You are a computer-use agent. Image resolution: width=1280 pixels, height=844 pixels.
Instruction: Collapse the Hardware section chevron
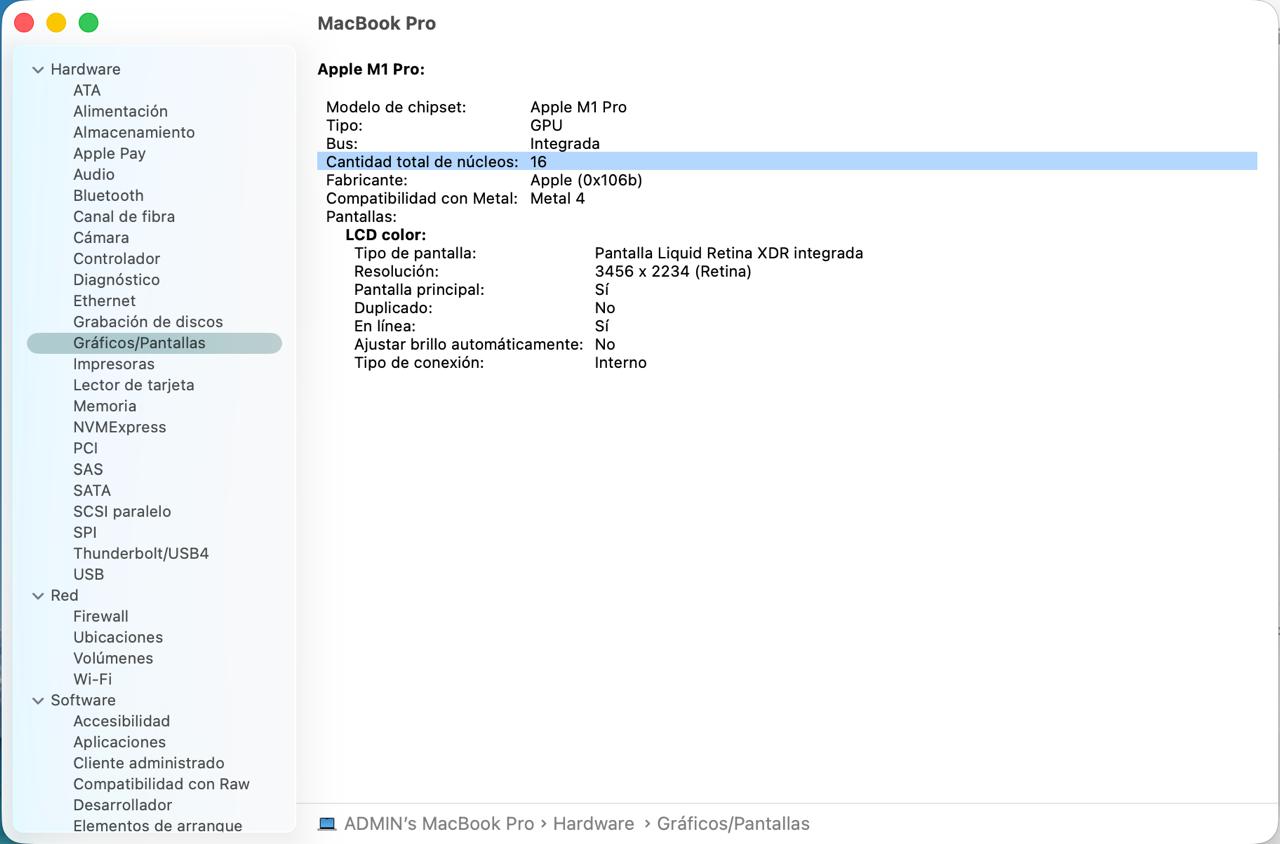[38, 70]
